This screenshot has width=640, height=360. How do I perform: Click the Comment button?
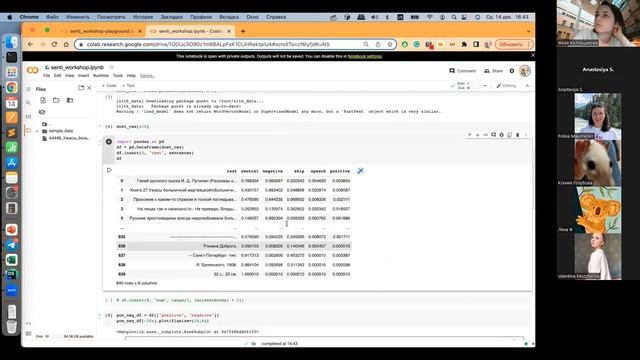coord(462,71)
